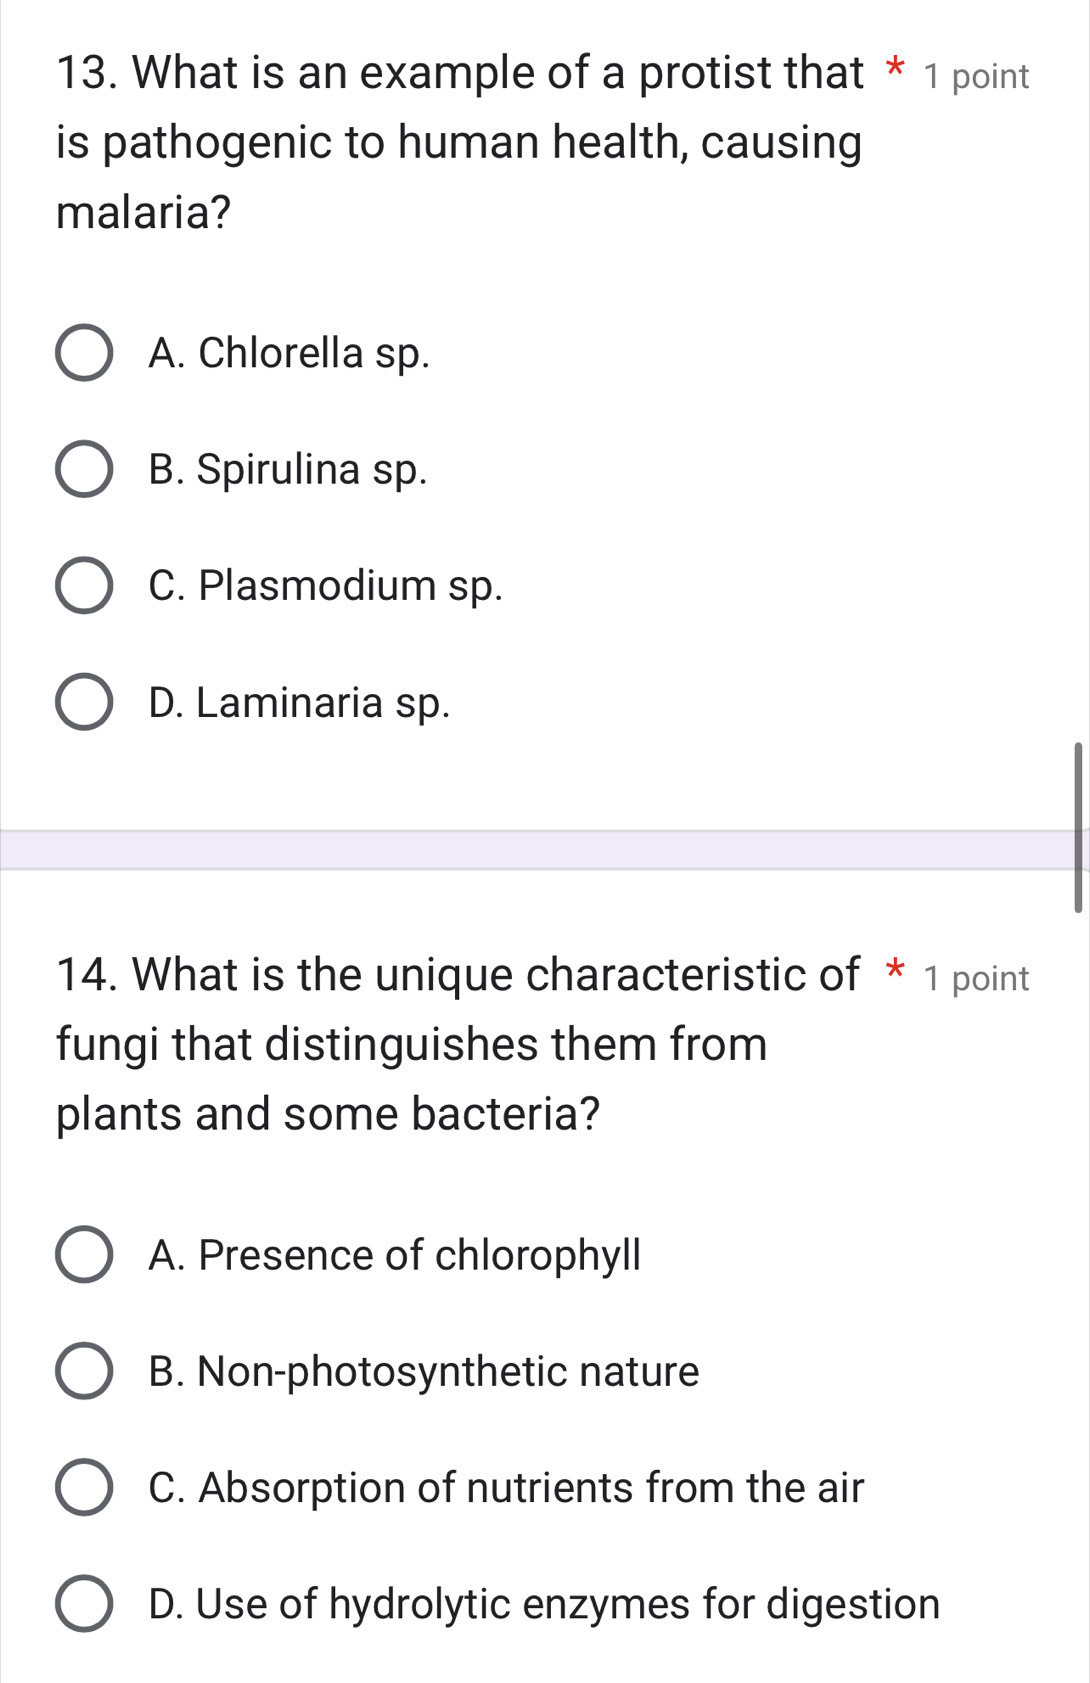Screen dimensions: 1090x1683
Task: Select radio button for Chlorella sp.
Action: pos(84,353)
